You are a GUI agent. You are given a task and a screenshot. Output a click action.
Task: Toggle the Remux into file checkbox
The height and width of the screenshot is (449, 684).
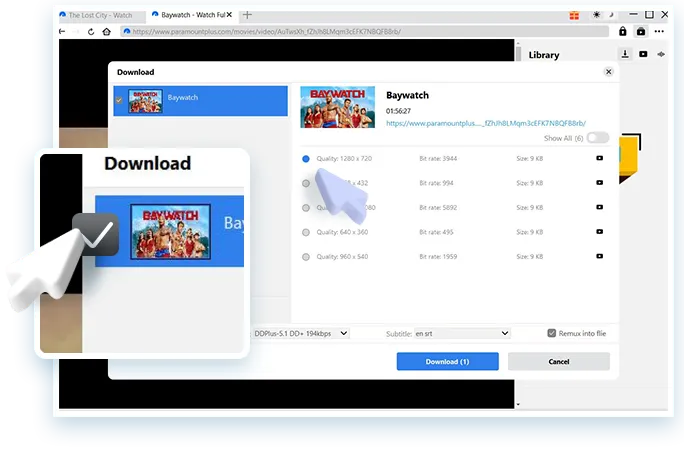pyautogui.click(x=551, y=333)
